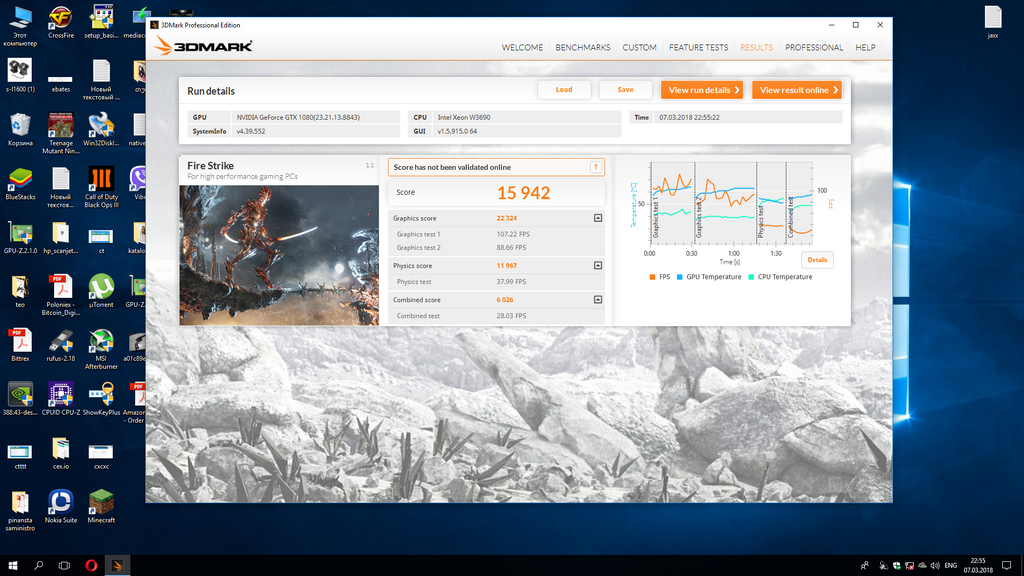This screenshot has width=1024, height=576.
Task: Click View run details button
Action: pyautogui.click(x=702, y=90)
